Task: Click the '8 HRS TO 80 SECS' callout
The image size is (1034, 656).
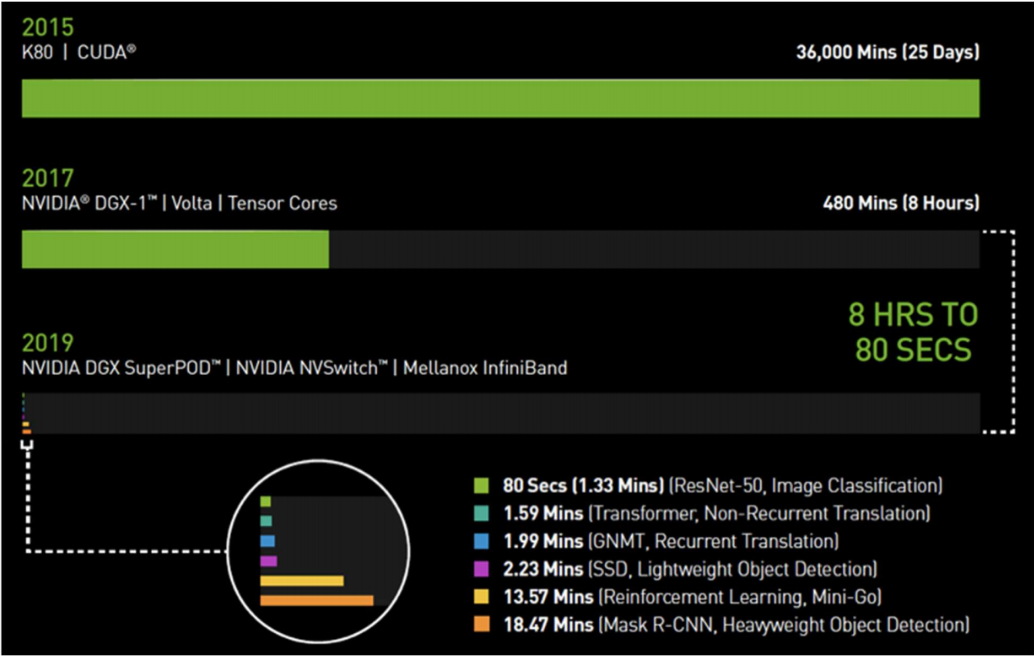Action: [913, 332]
